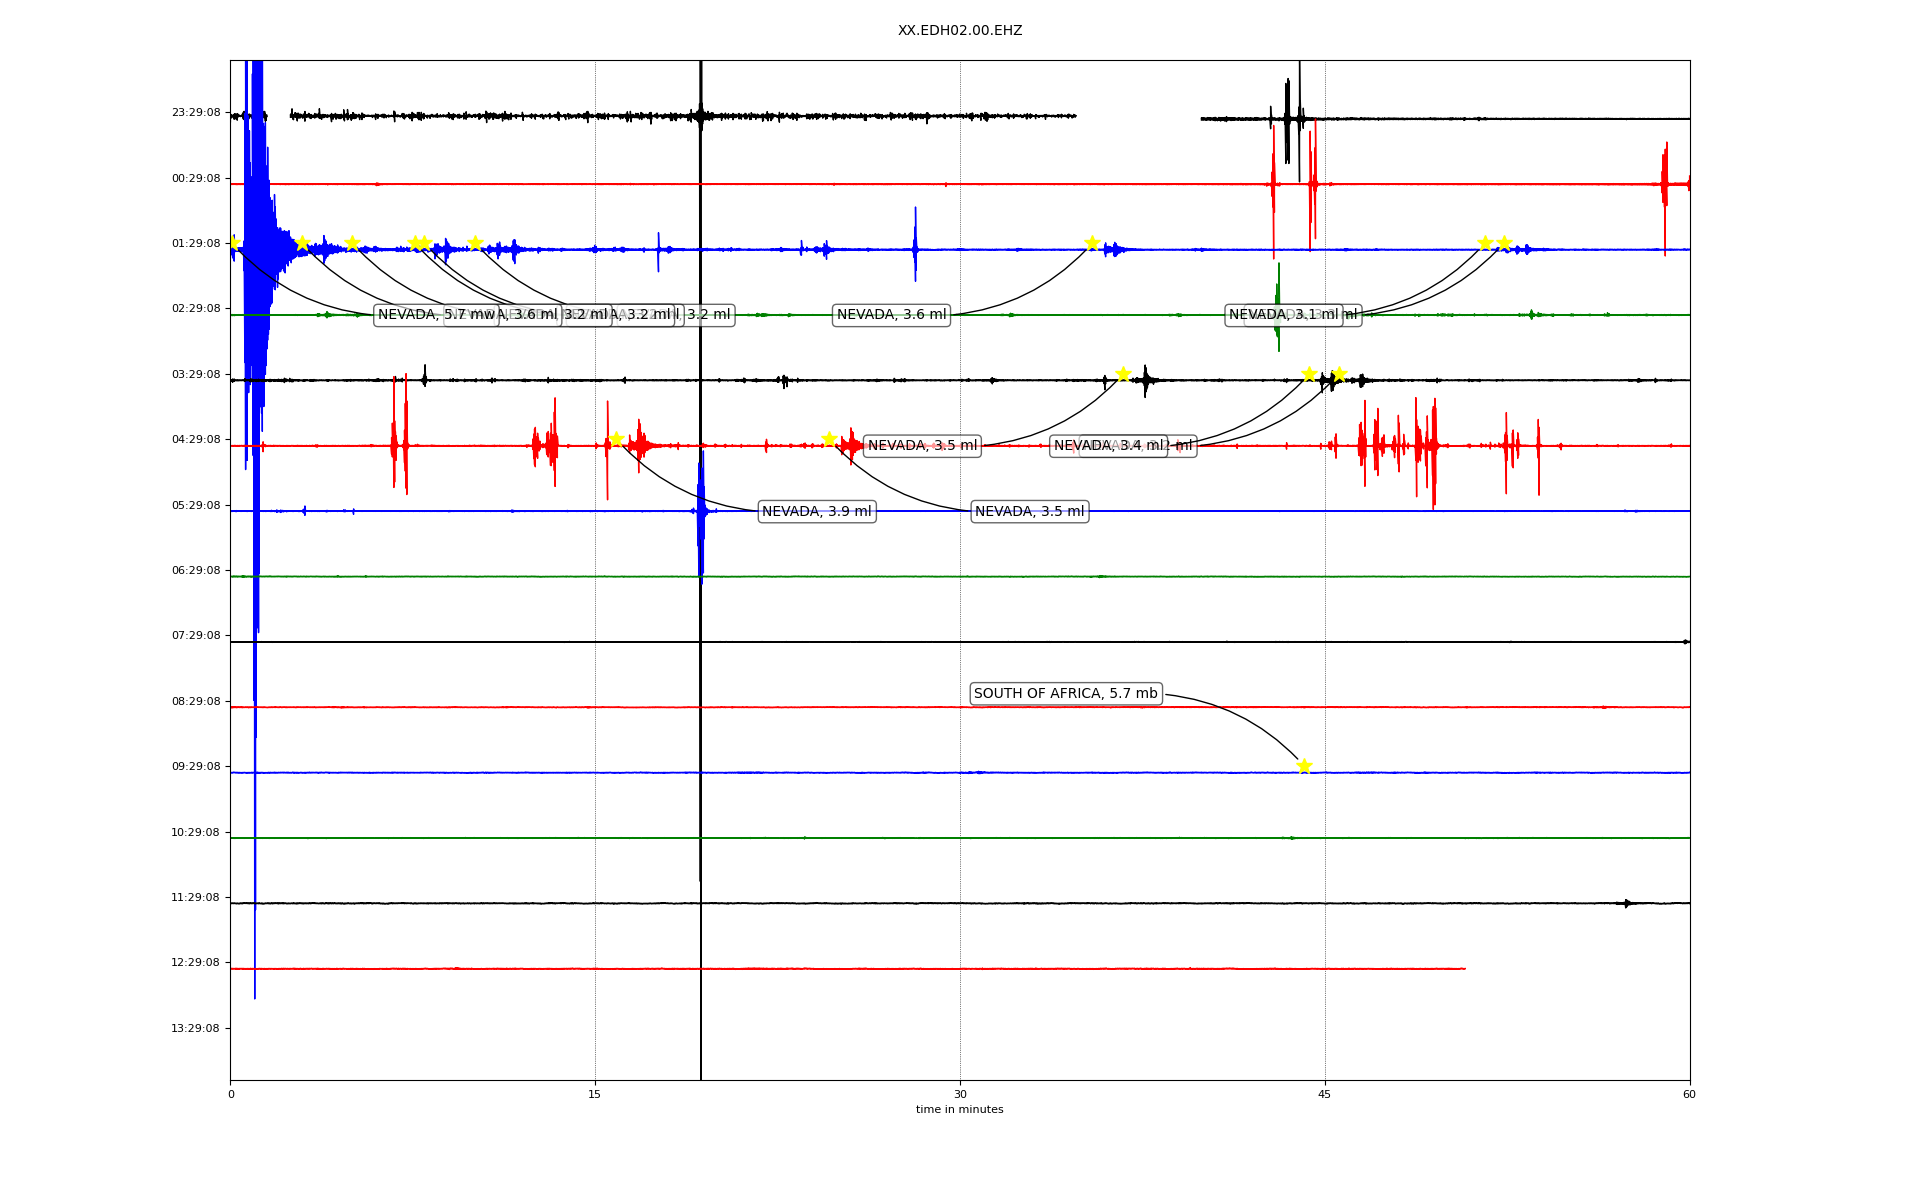Click the NEVADA 3.9 ml annotation box

[x=816, y=512]
